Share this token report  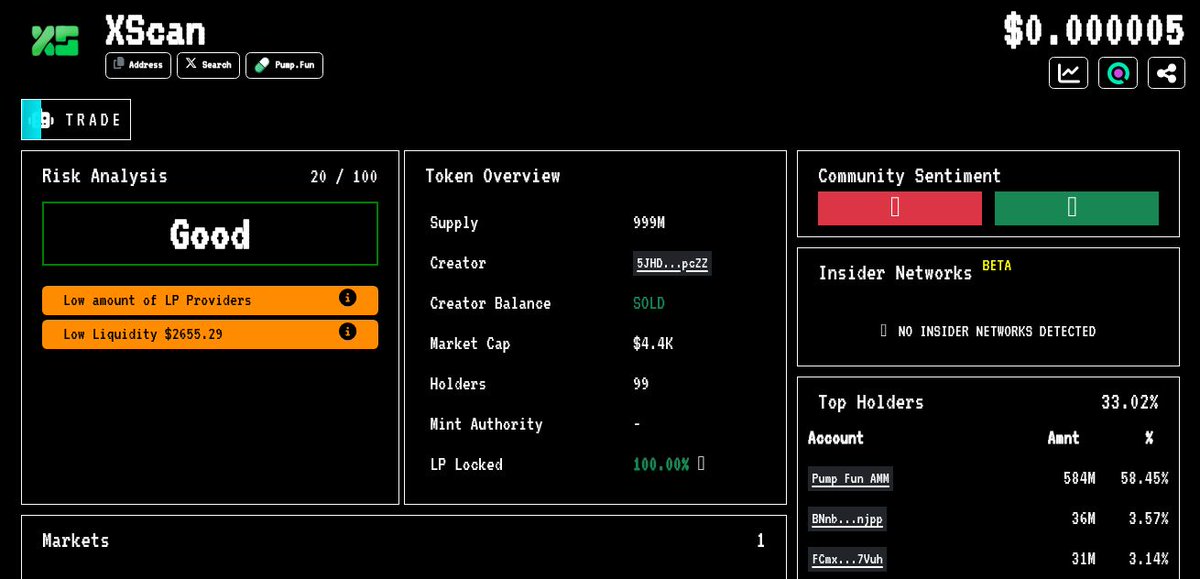(1166, 73)
